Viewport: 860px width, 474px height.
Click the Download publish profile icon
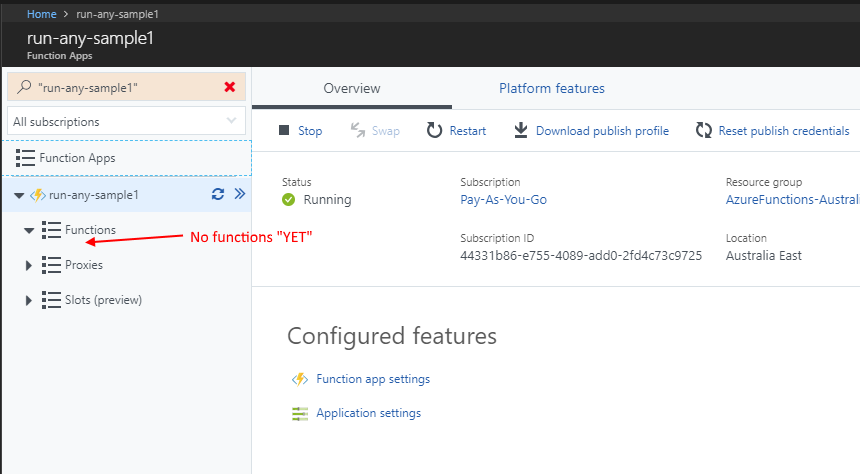pyautogui.click(x=520, y=131)
